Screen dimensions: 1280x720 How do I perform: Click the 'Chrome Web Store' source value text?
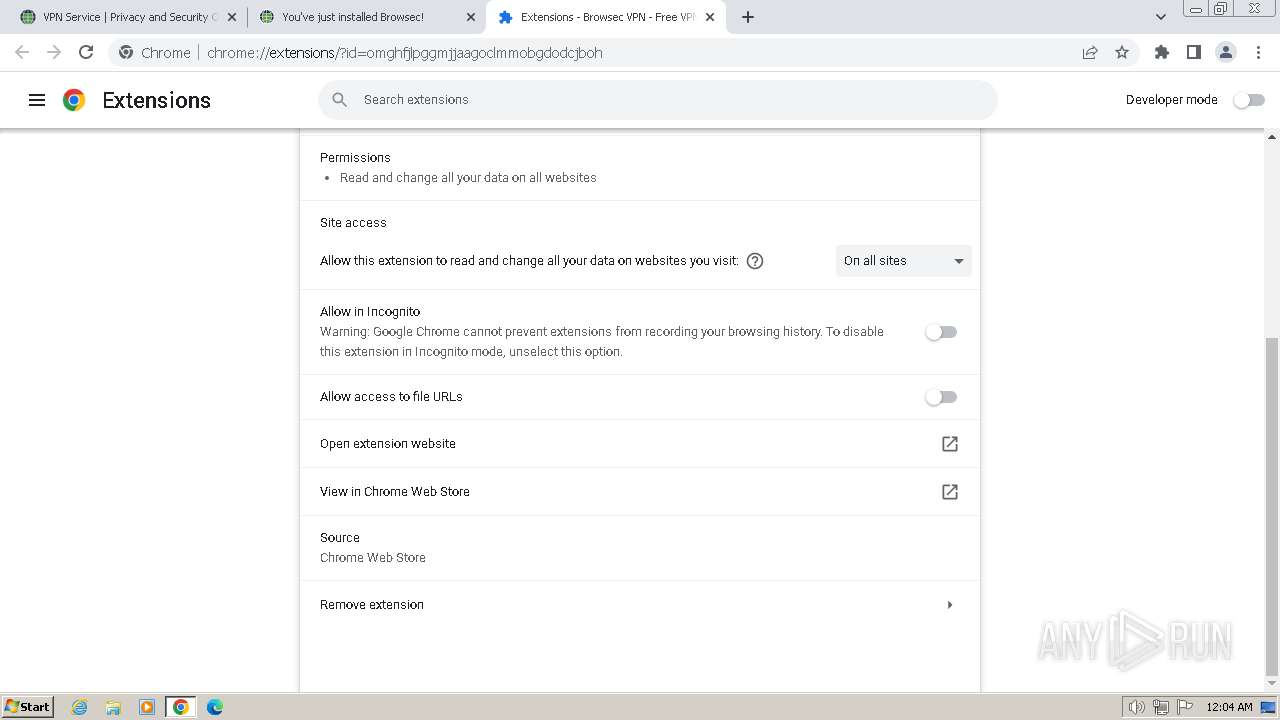coord(373,558)
